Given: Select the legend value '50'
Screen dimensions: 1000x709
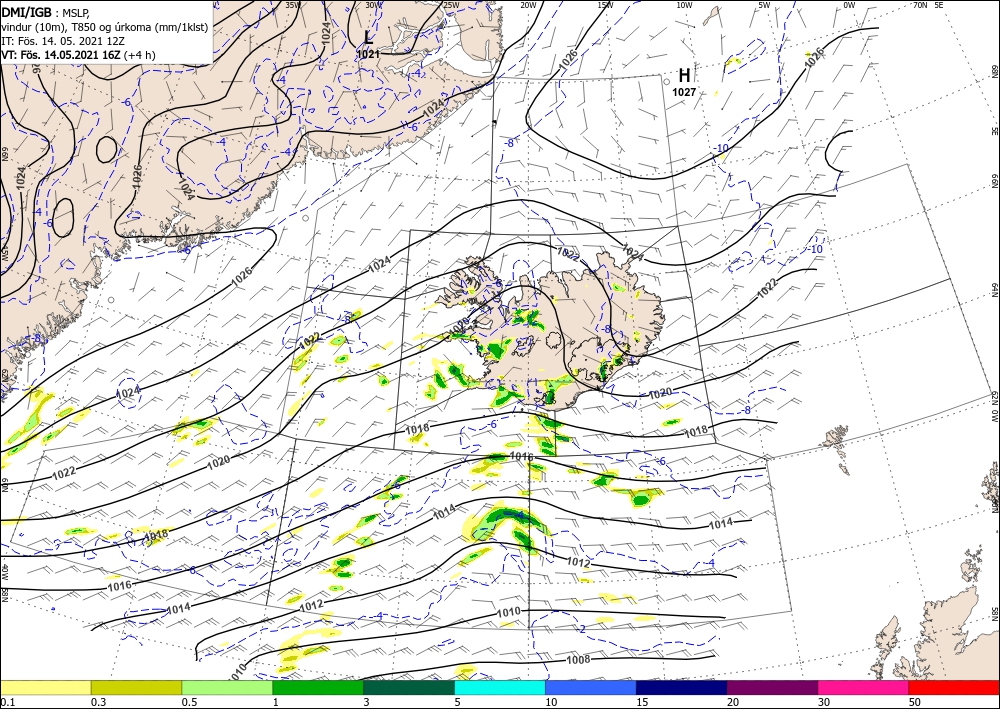Looking at the screenshot, I should (x=915, y=702).
